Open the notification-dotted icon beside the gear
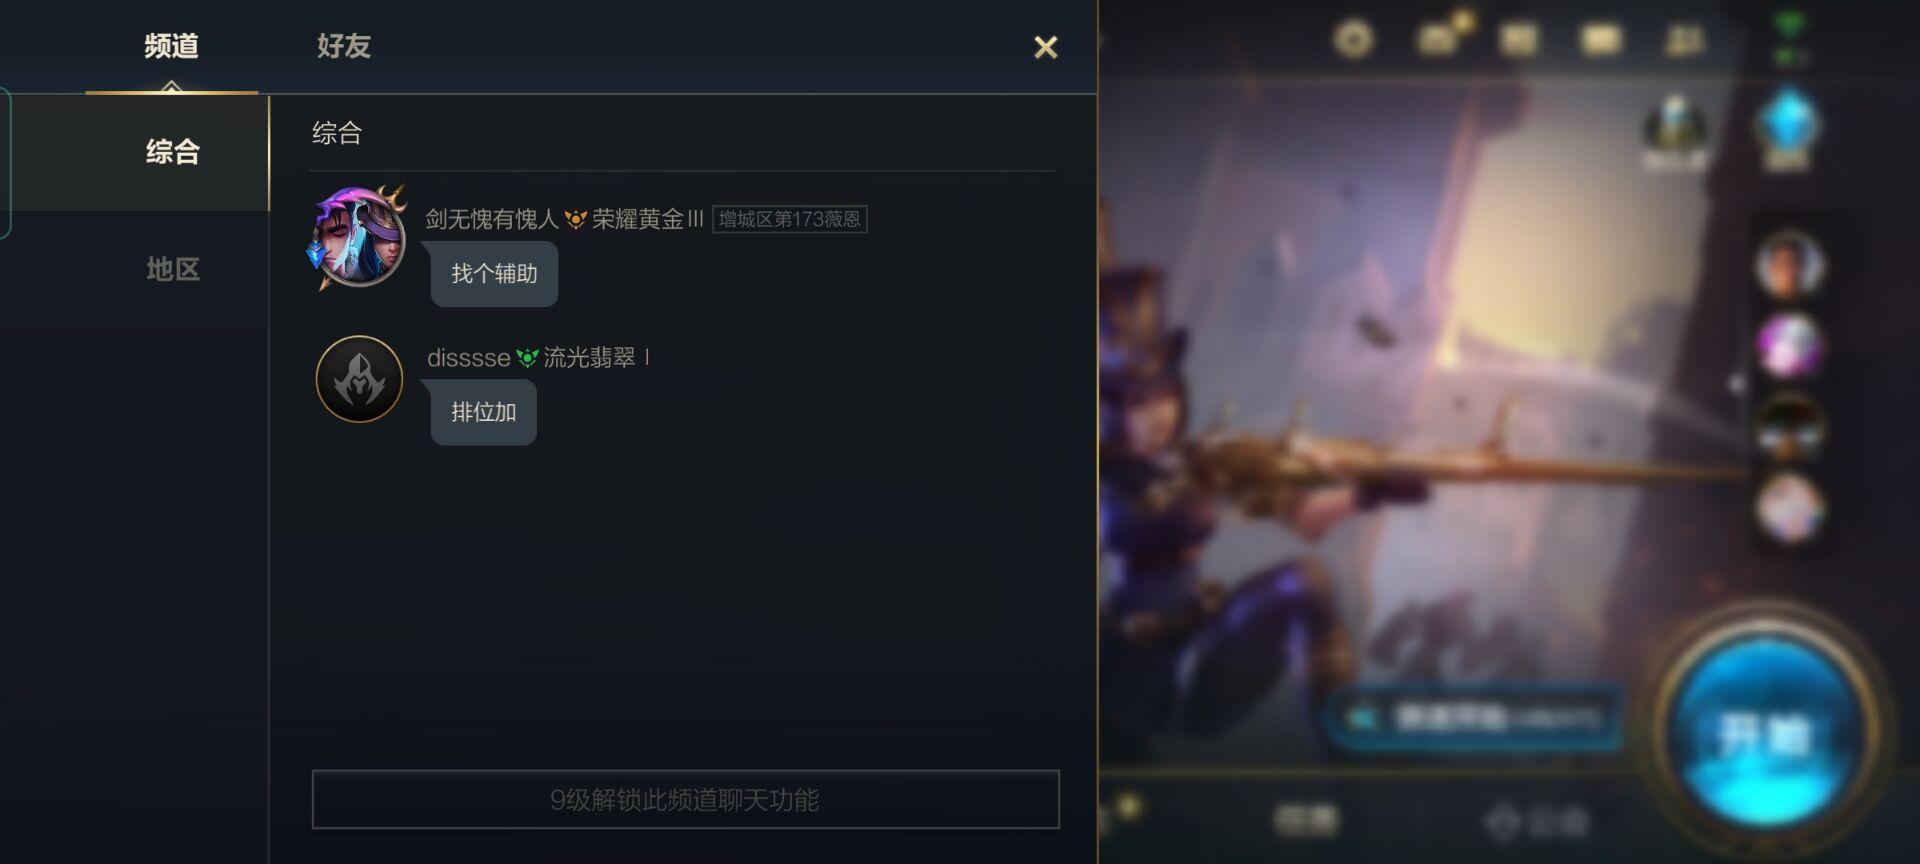This screenshot has height=864, width=1920. coord(1441,38)
